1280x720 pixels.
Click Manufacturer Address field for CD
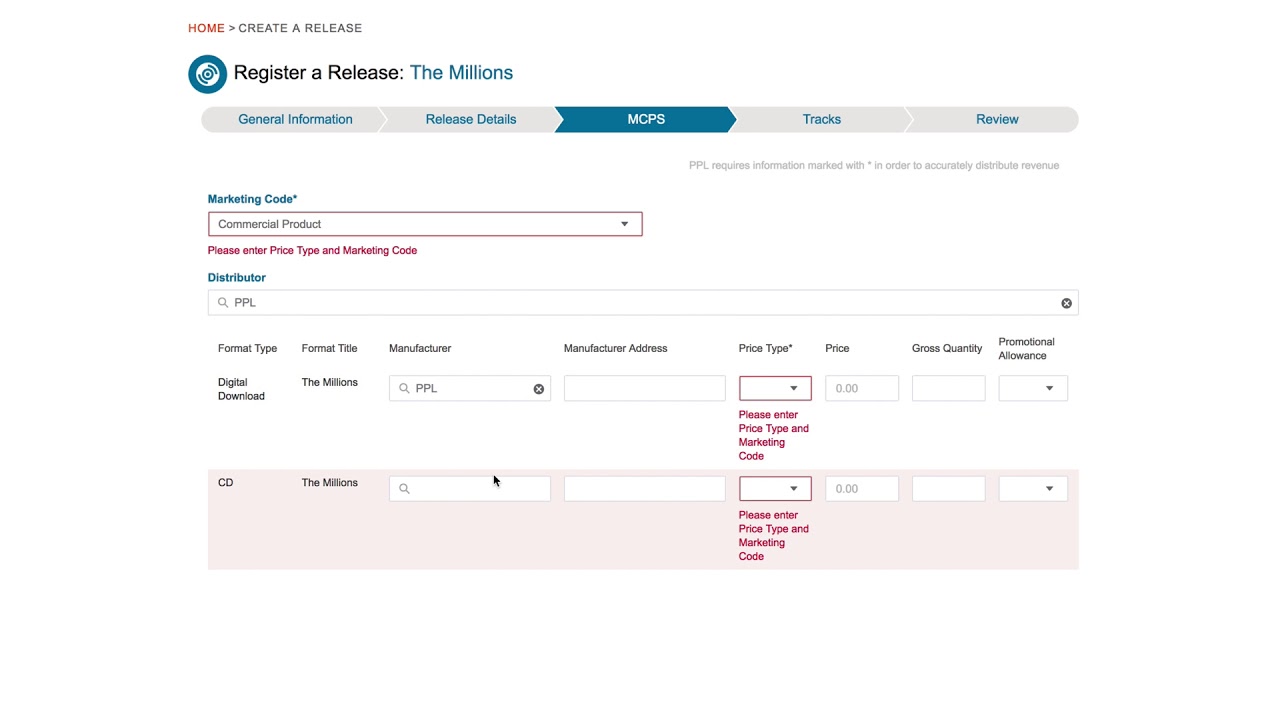645,489
